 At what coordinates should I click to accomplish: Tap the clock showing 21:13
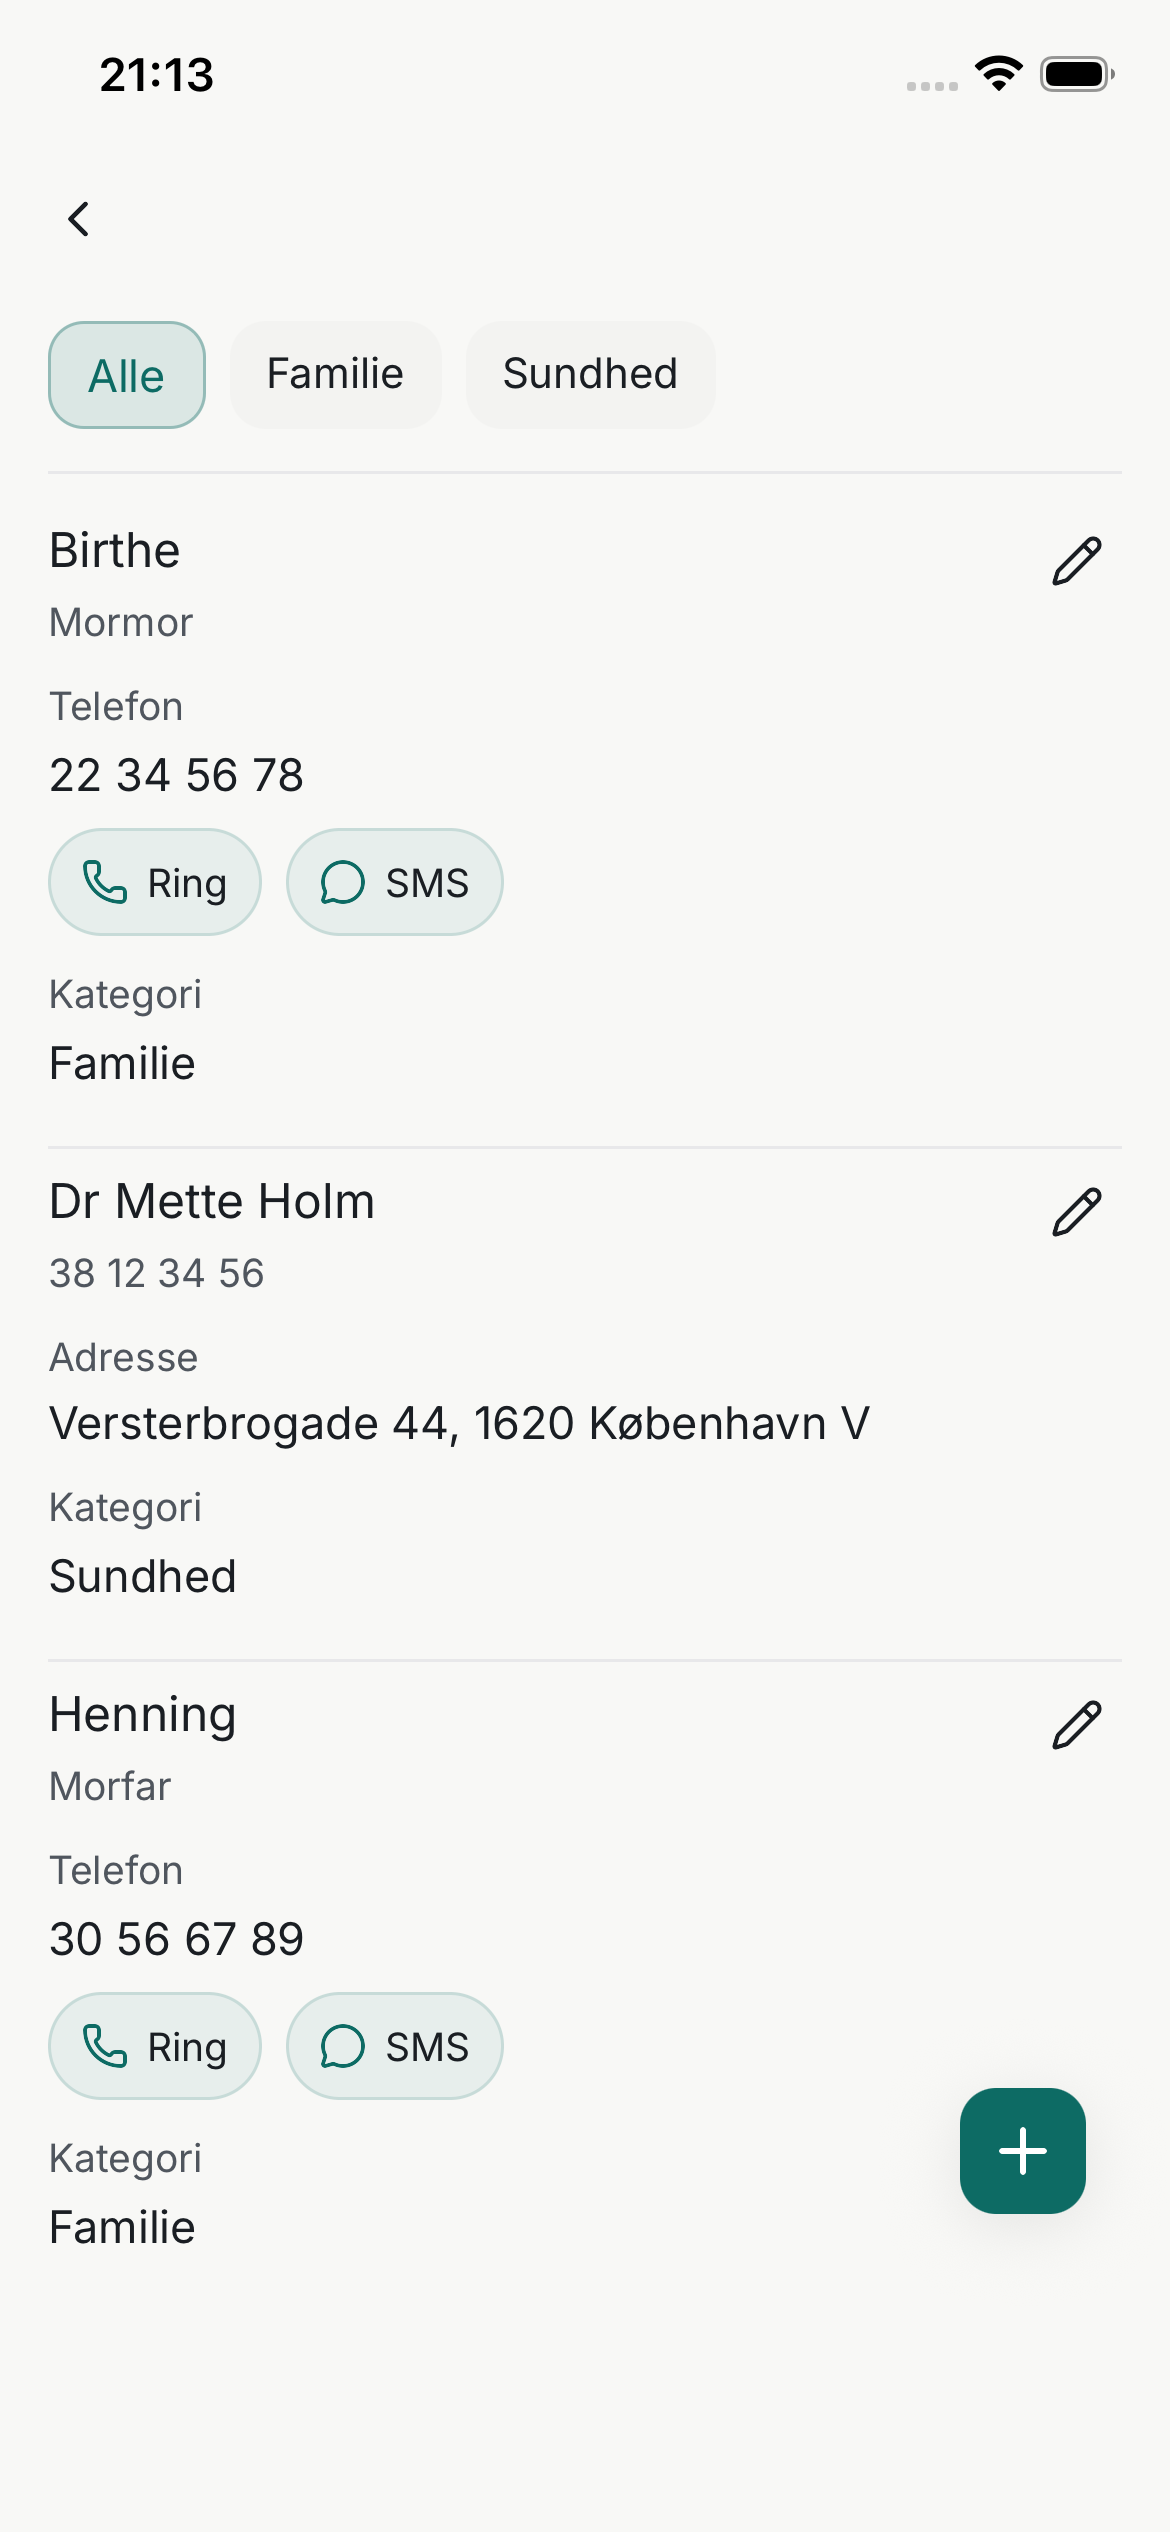[157, 75]
